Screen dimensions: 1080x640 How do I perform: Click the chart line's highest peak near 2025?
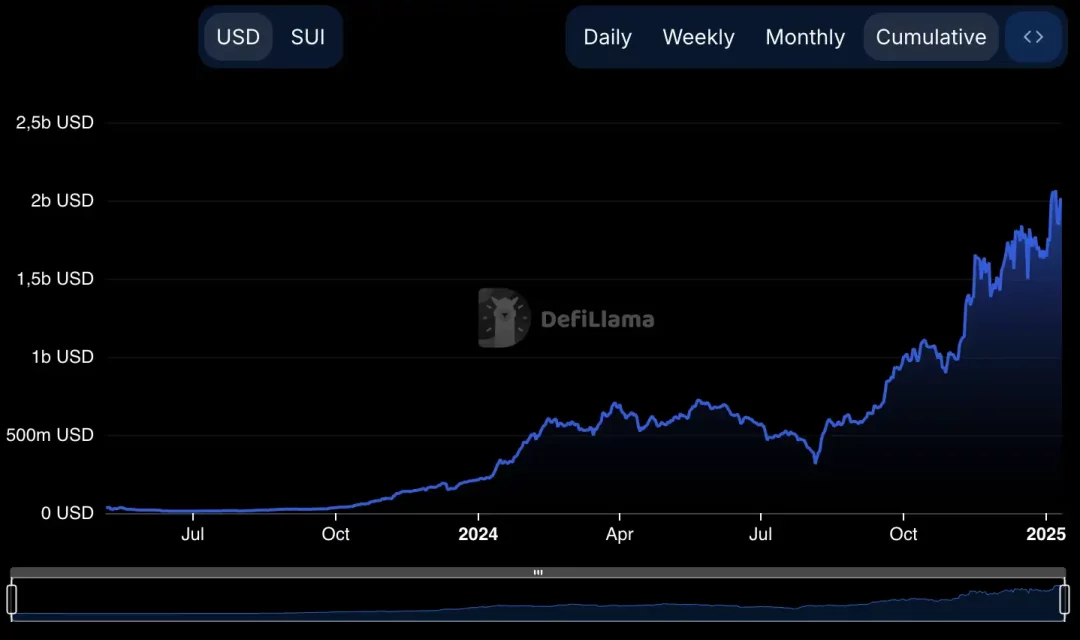point(1054,192)
